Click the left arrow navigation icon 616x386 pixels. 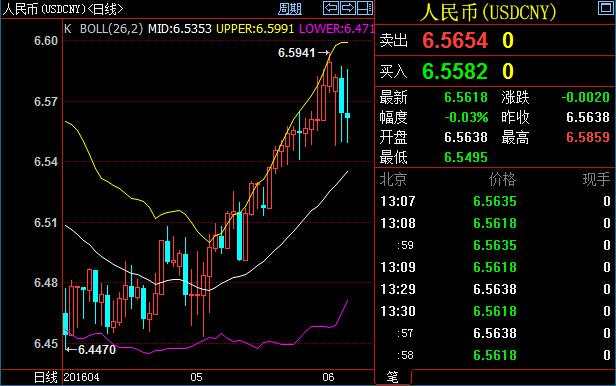[x=331, y=7]
